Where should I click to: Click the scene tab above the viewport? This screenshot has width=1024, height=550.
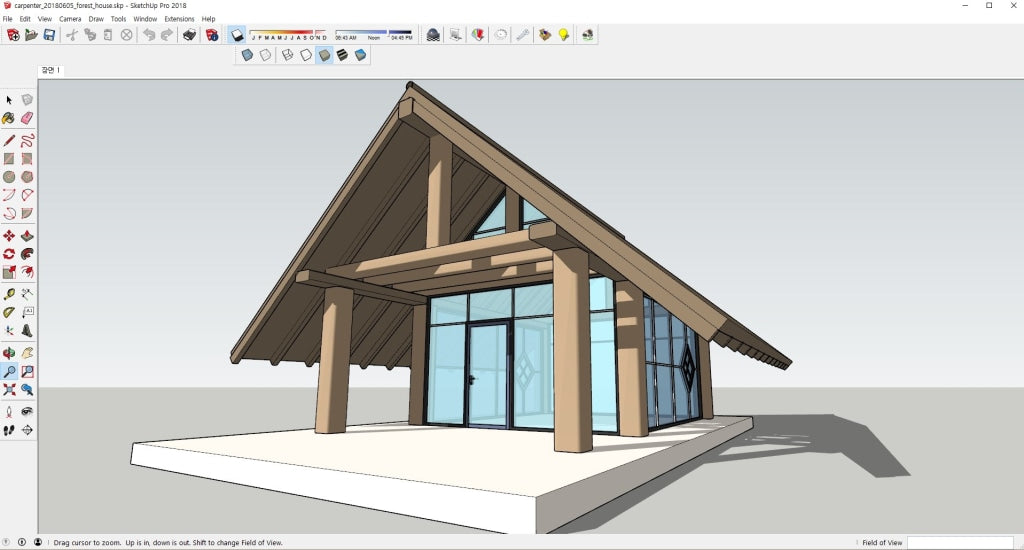coord(50,70)
